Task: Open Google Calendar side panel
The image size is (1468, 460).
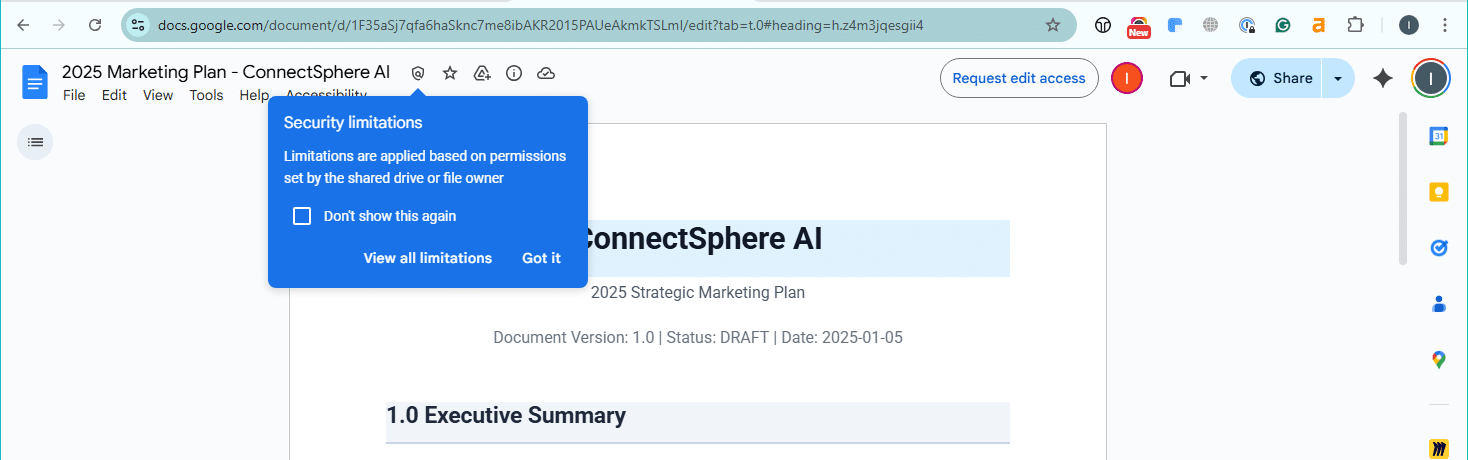Action: tap(1439, 137)
